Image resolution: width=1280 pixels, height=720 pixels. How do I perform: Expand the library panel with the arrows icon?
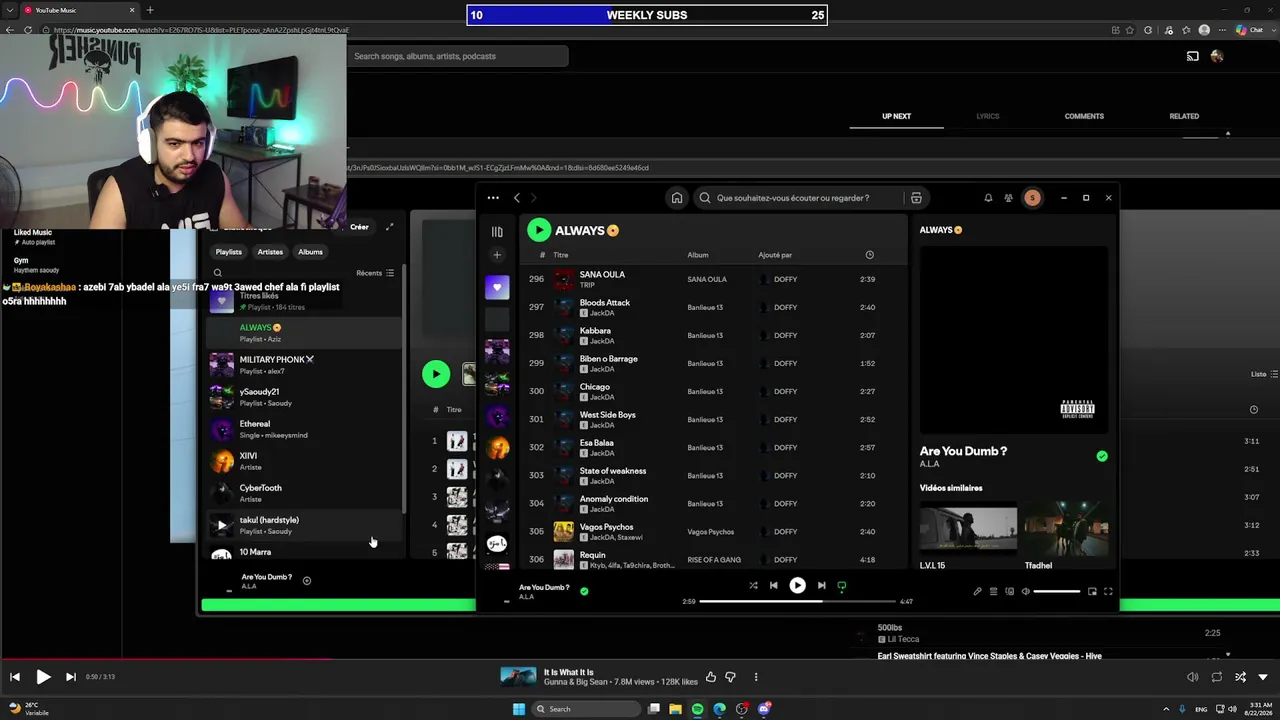(389, 227)
